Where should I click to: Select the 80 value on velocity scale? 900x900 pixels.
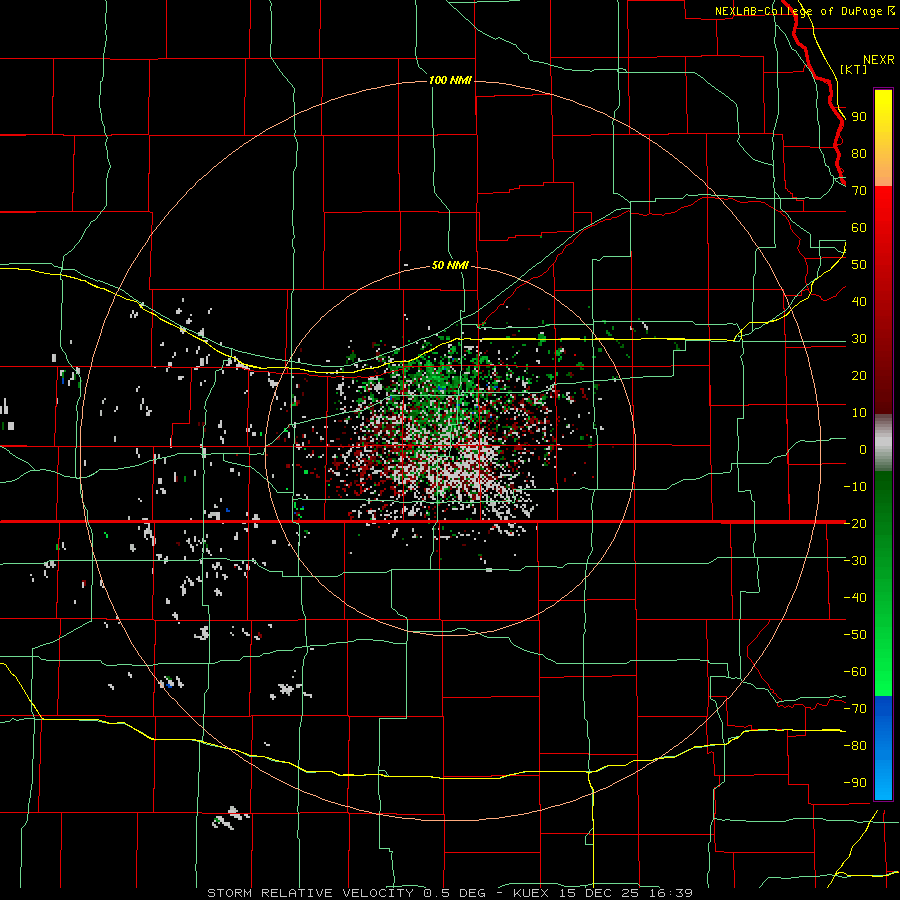pos(859,153)
